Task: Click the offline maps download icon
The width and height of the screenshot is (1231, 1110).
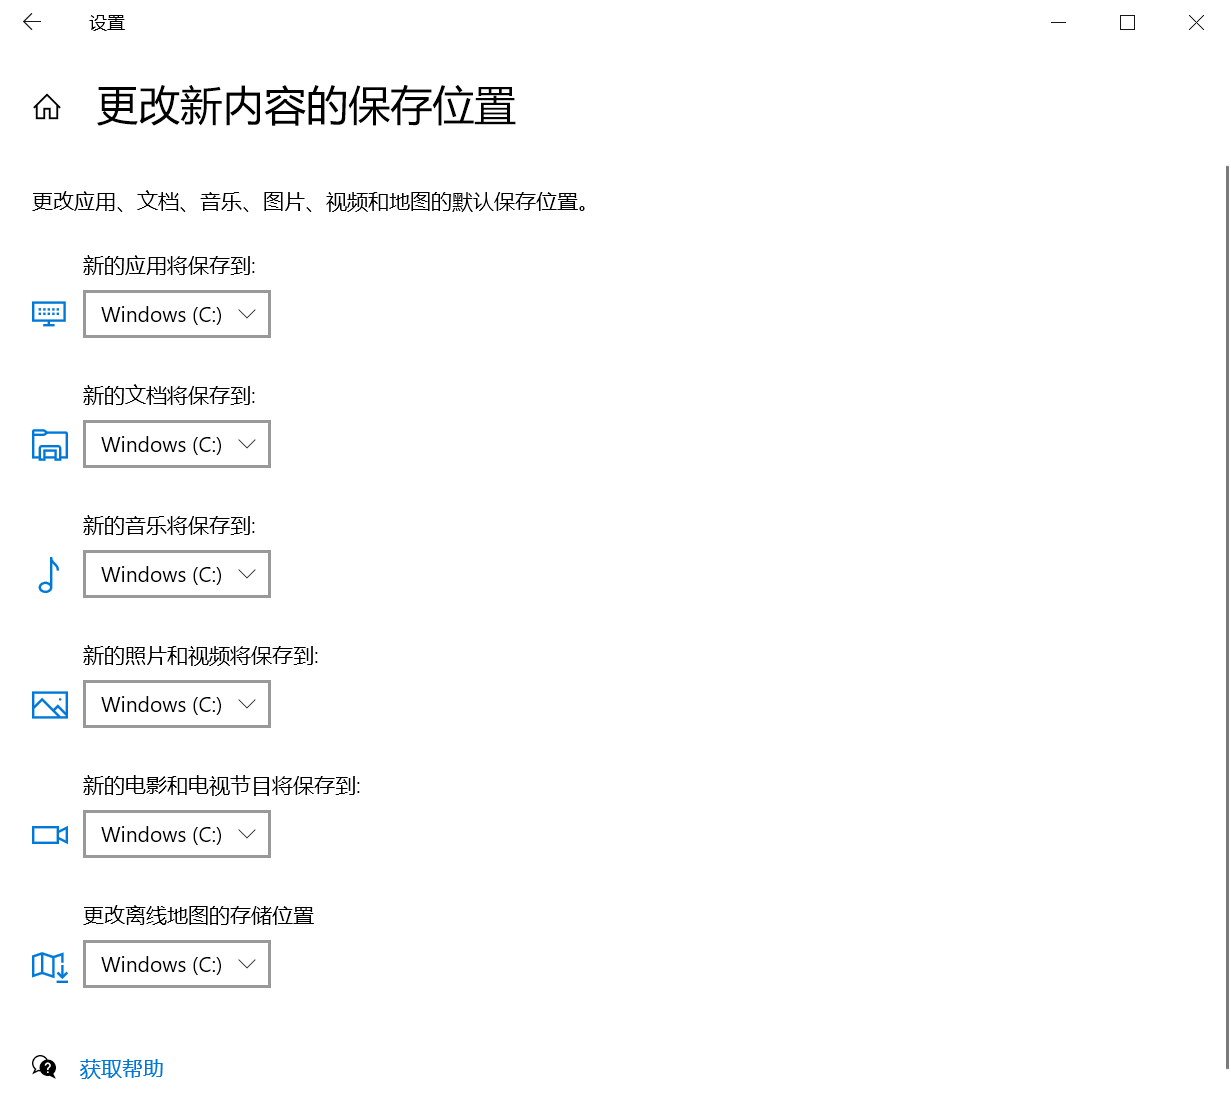Action: 50,966
